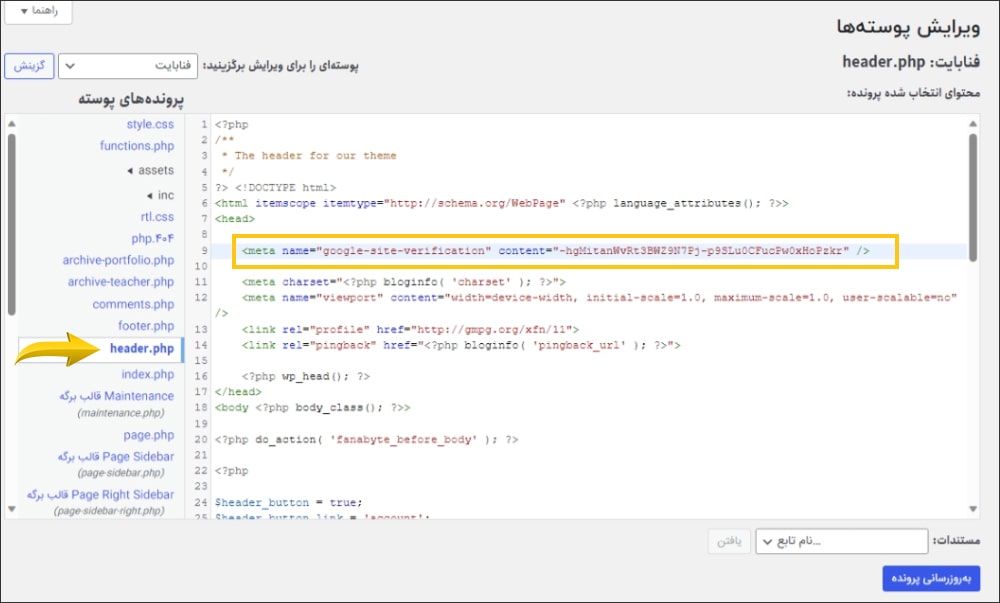1000x603 pixels.
Task: Click the DOCTYPE html line 5
Action: coord(276,188)
